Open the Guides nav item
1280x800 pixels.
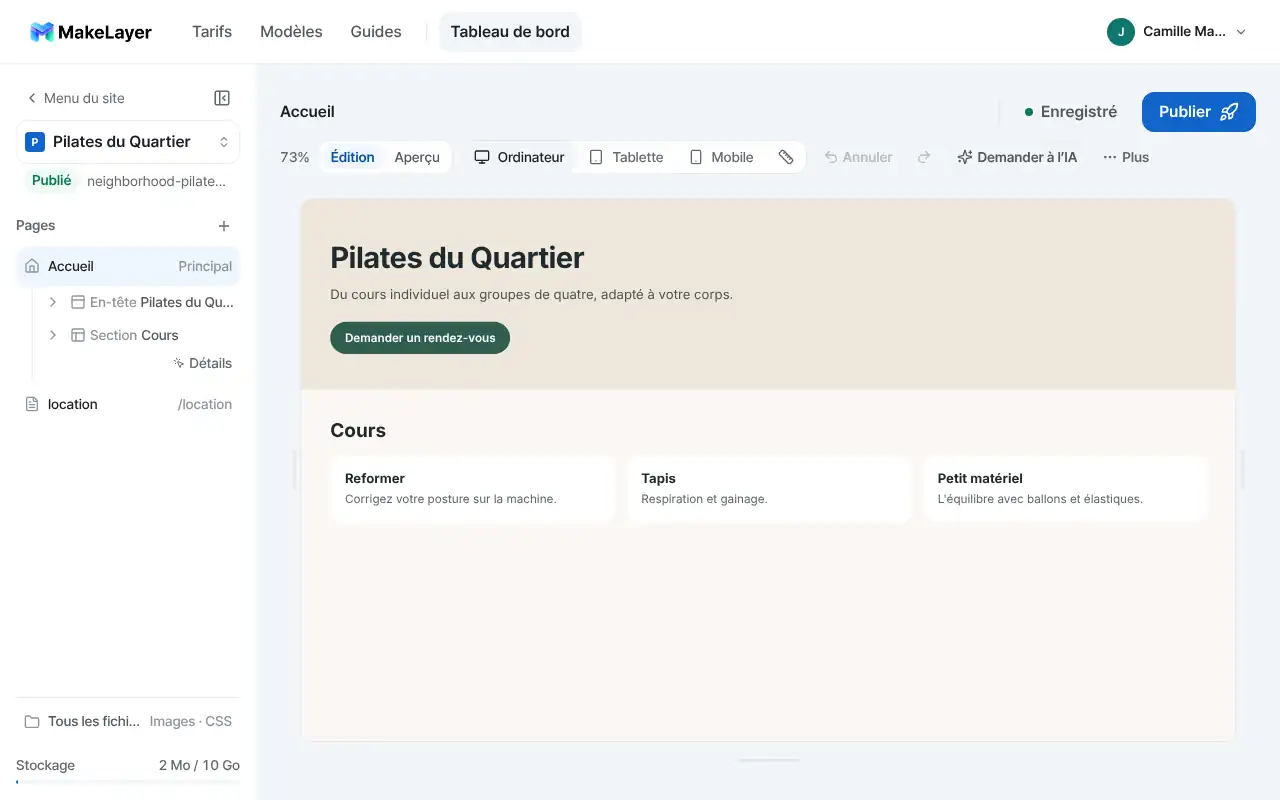(x=376, y=32)
